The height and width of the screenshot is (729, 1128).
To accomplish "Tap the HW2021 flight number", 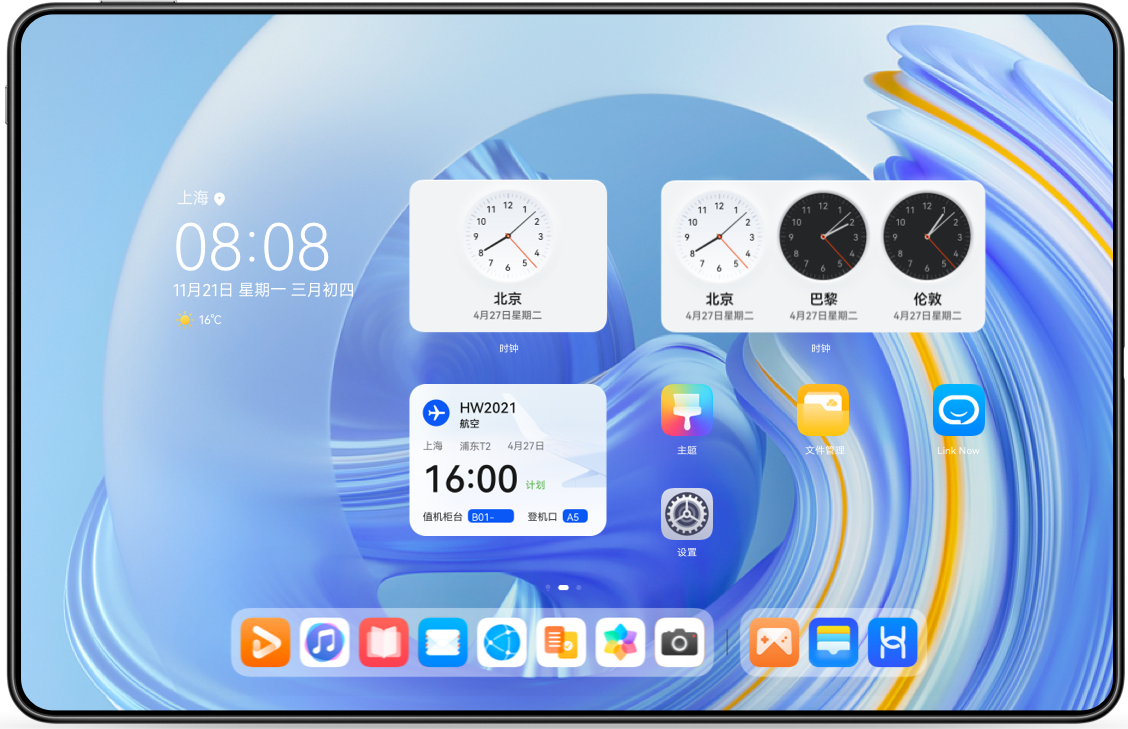I will click(x=488, y=407).
